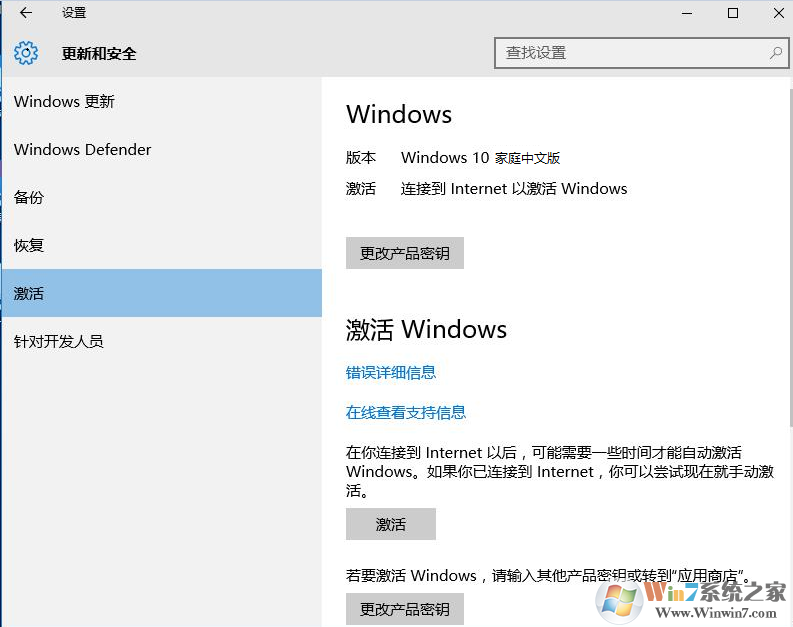Open 在线查看支持信息 link

[406, 413]
